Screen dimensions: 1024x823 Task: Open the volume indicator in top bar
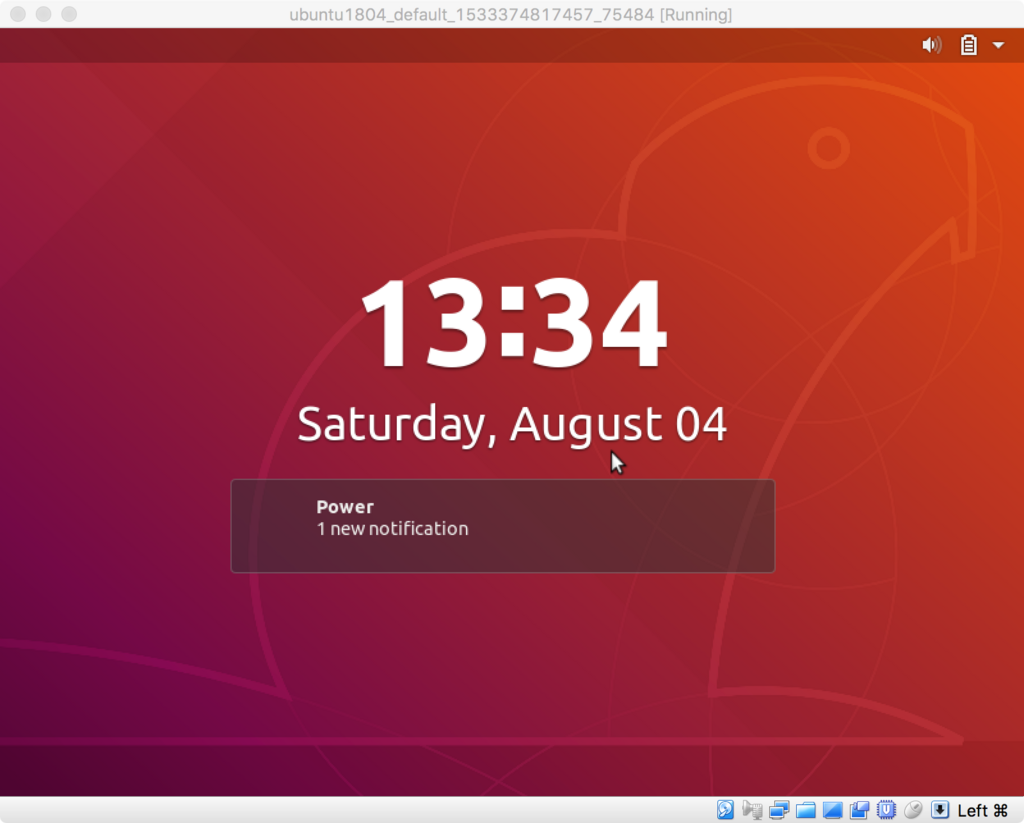pyautogui.click(x=932, y=45)
